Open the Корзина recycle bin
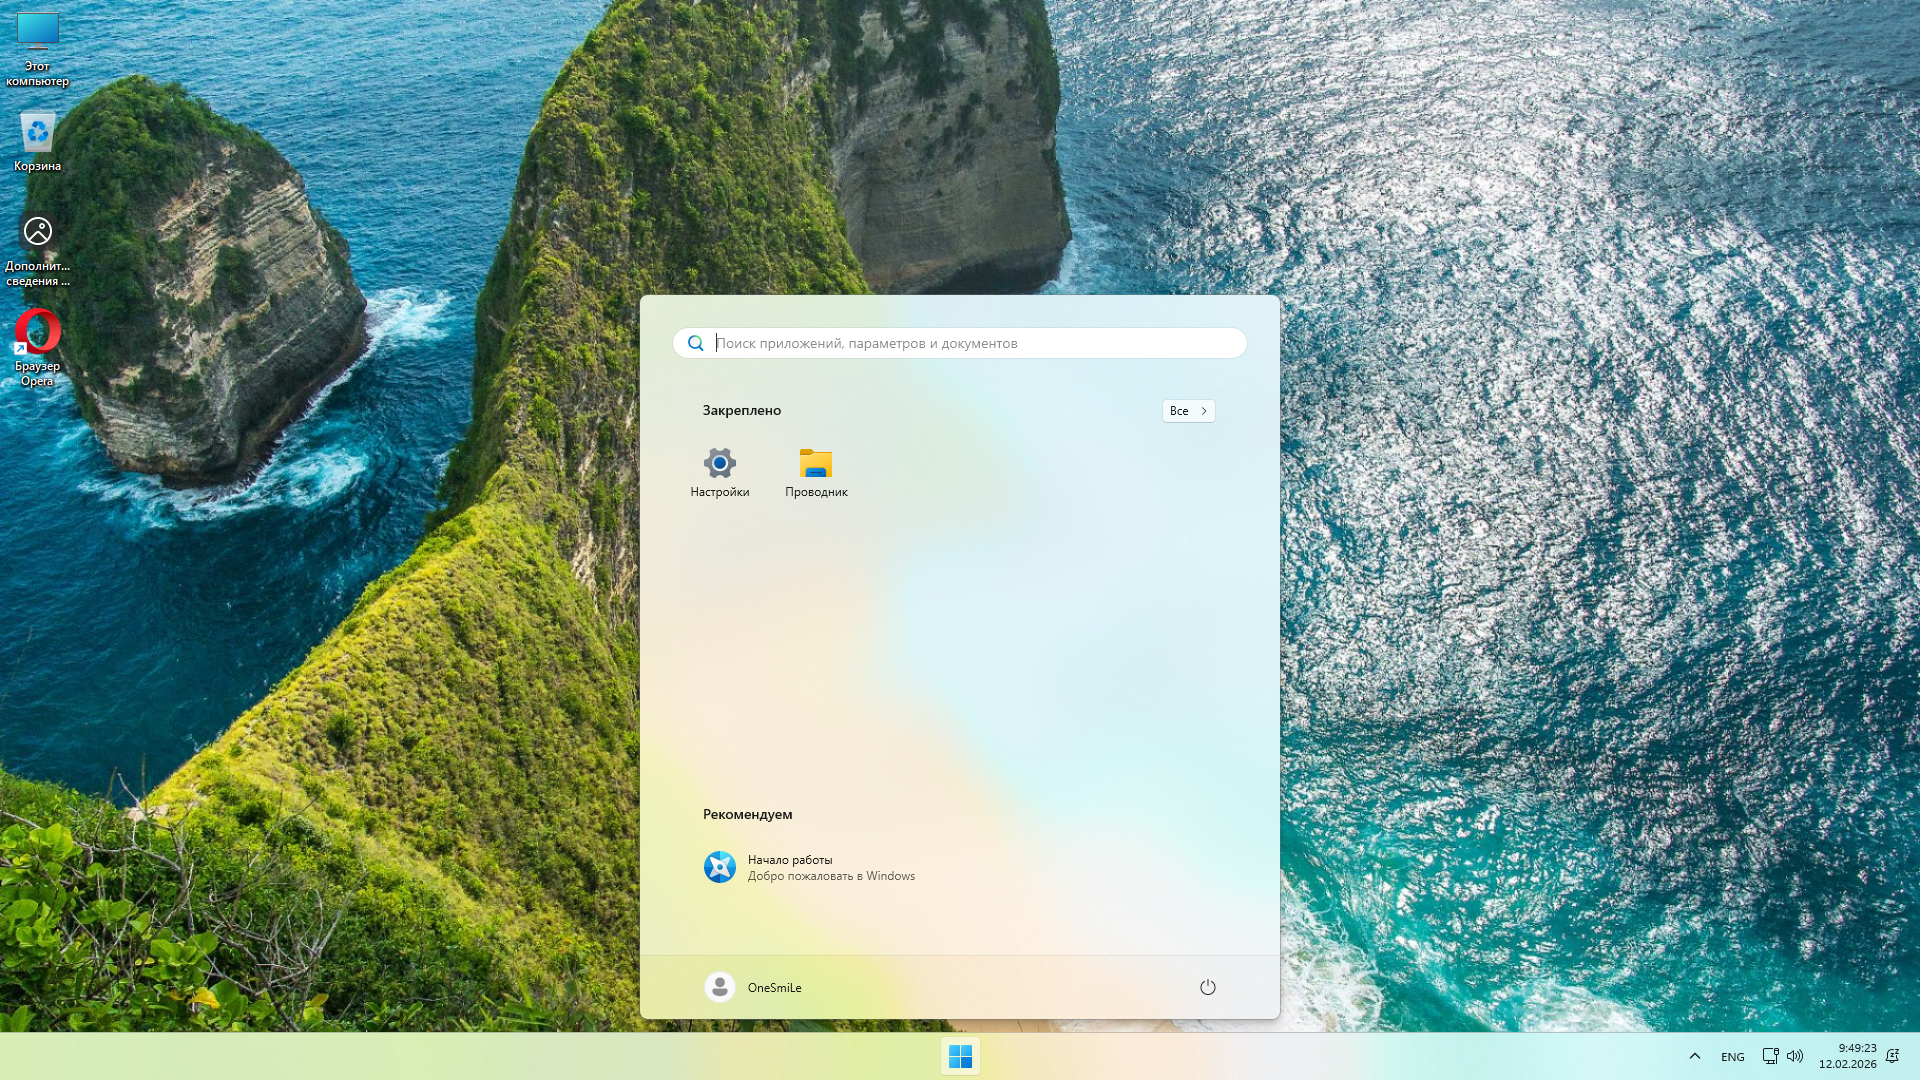1920x1080 pixels. click(37, 133)
